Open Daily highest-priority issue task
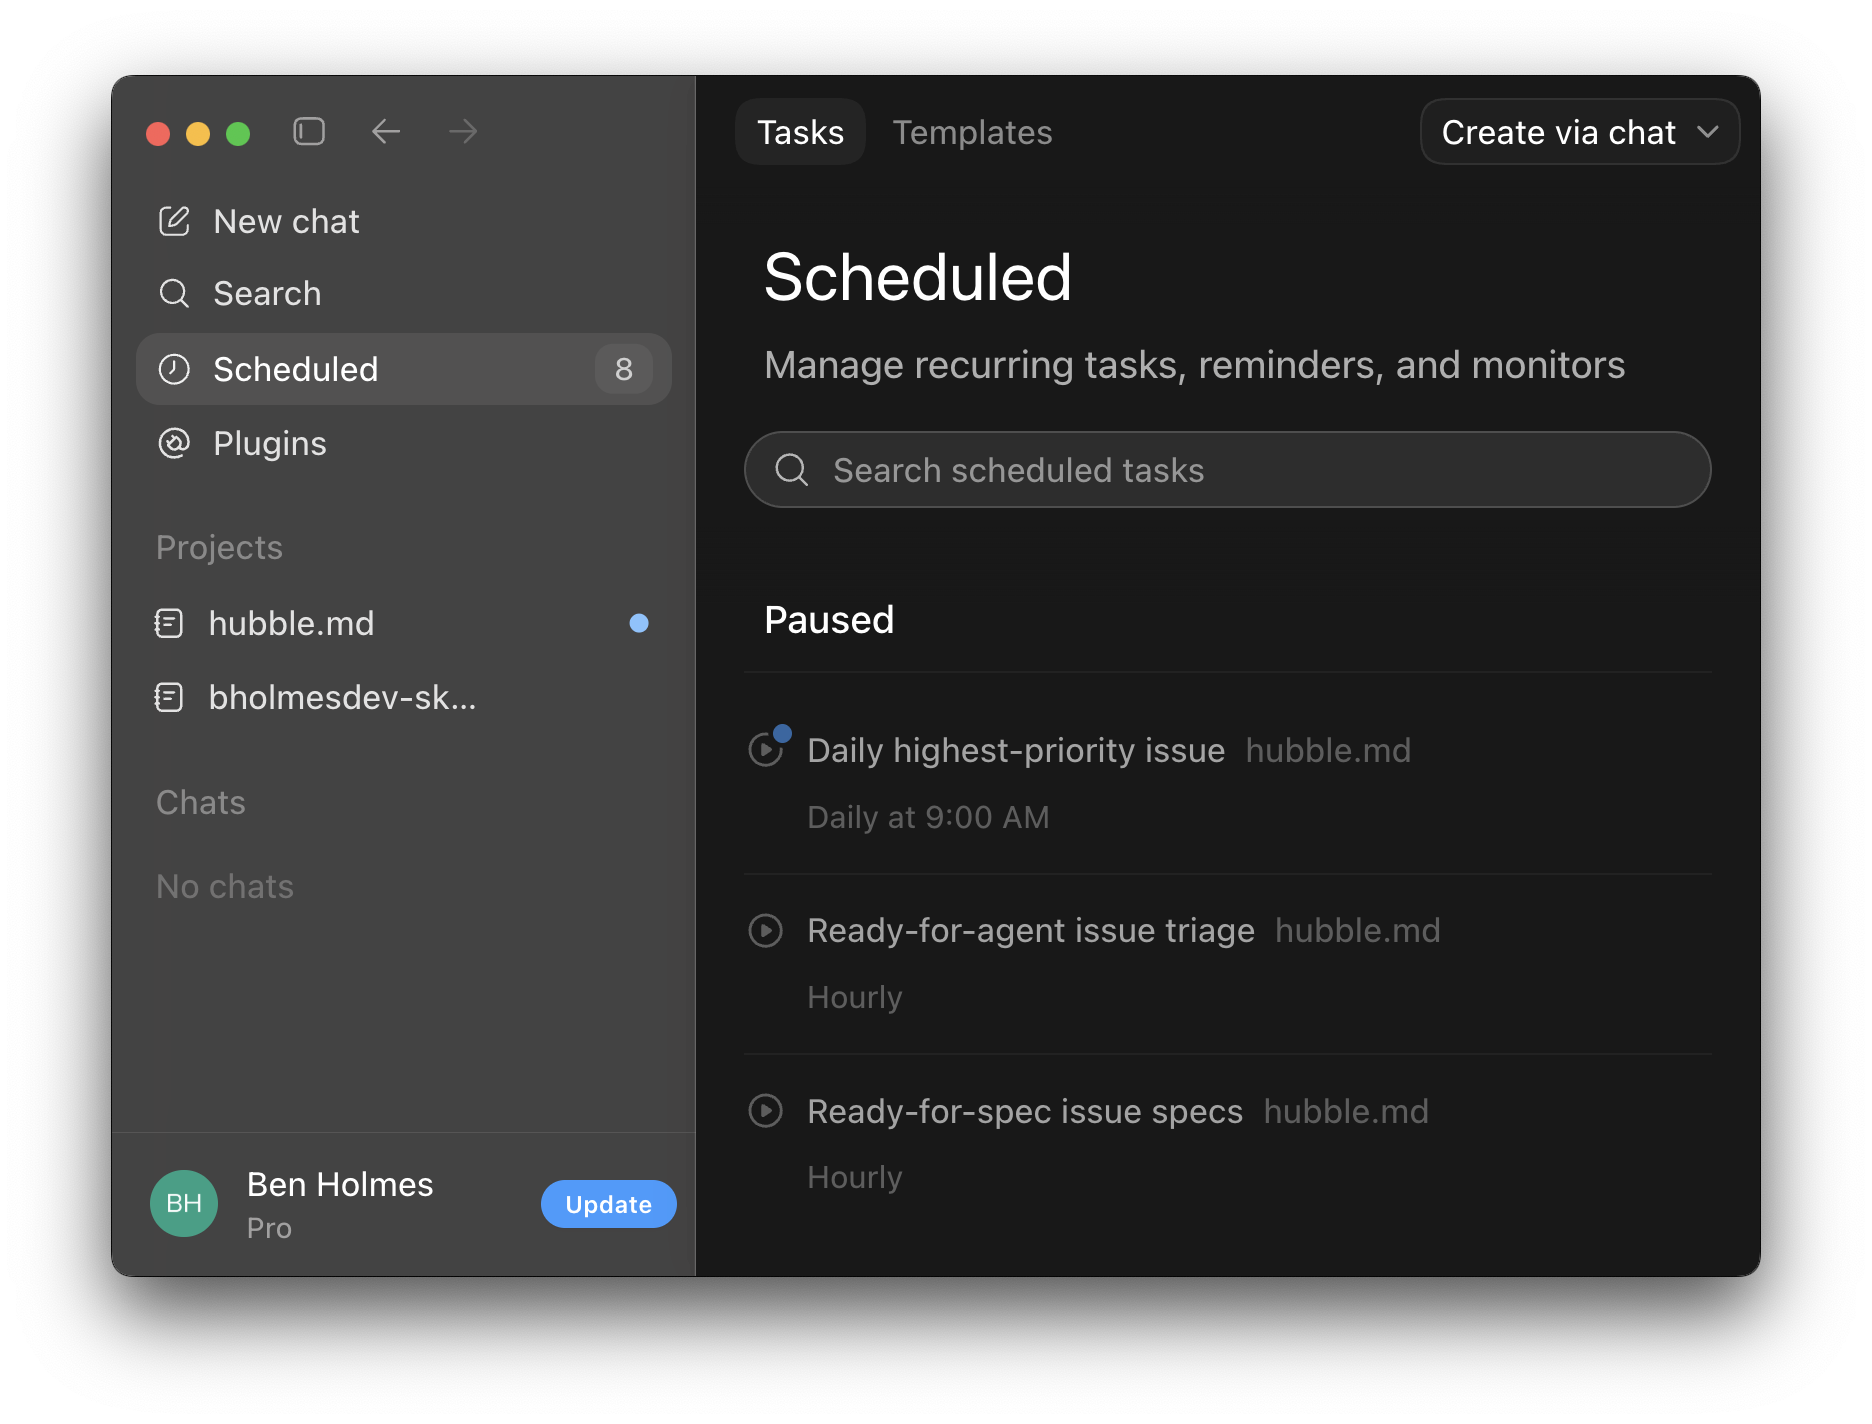The width and height of the screenshot is (1872, 1424). coord(1016,750)
